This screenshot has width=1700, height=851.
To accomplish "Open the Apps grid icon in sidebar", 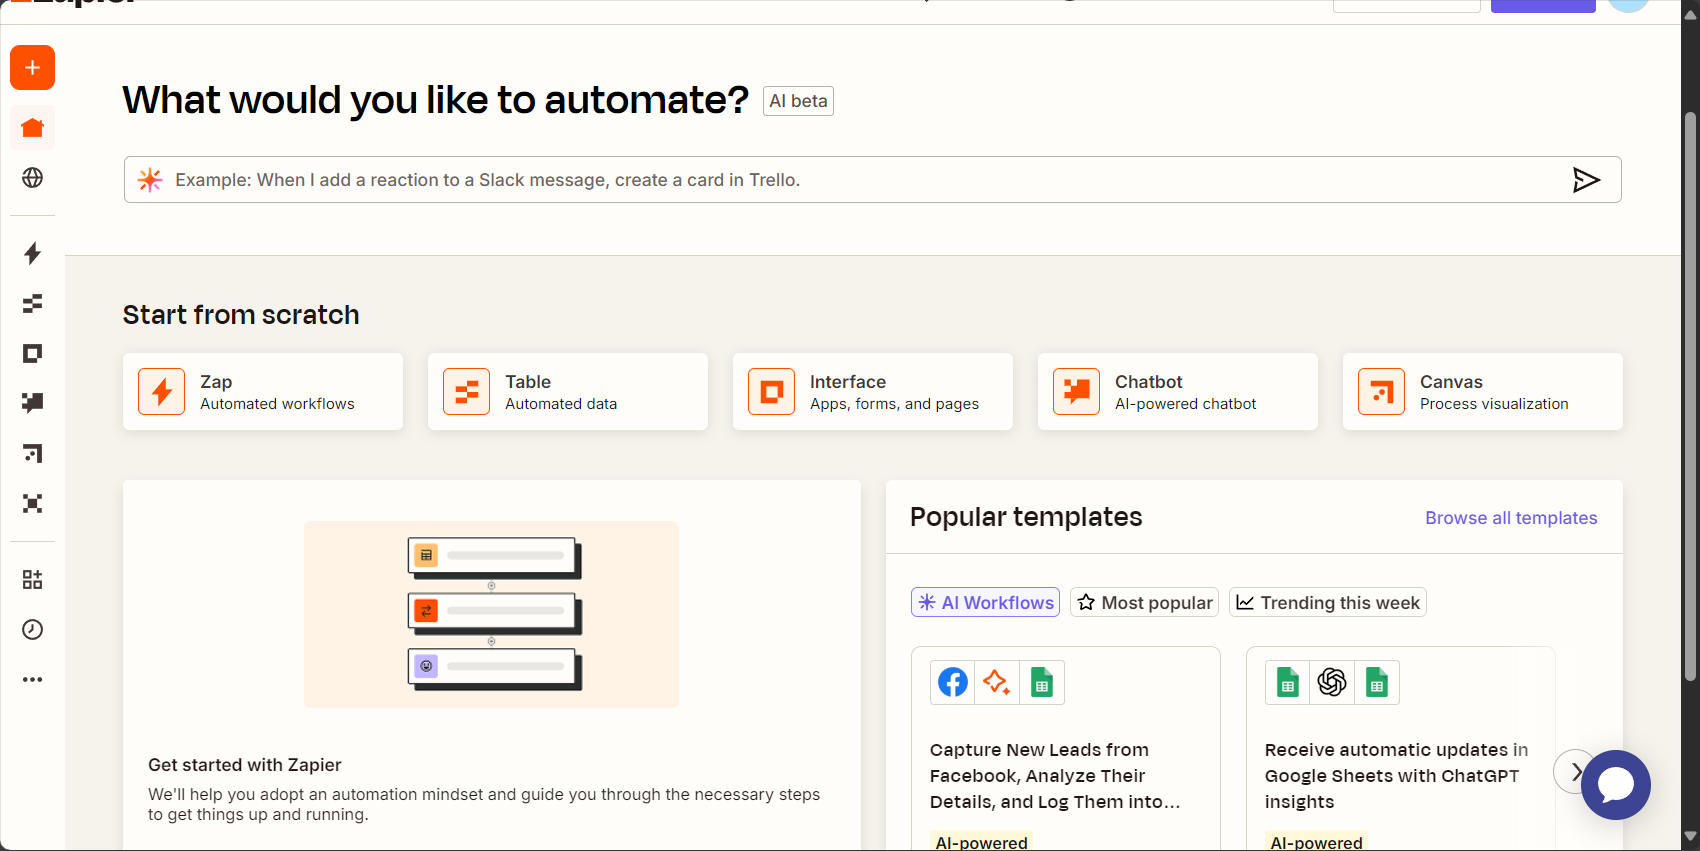I will coord(32,580).
